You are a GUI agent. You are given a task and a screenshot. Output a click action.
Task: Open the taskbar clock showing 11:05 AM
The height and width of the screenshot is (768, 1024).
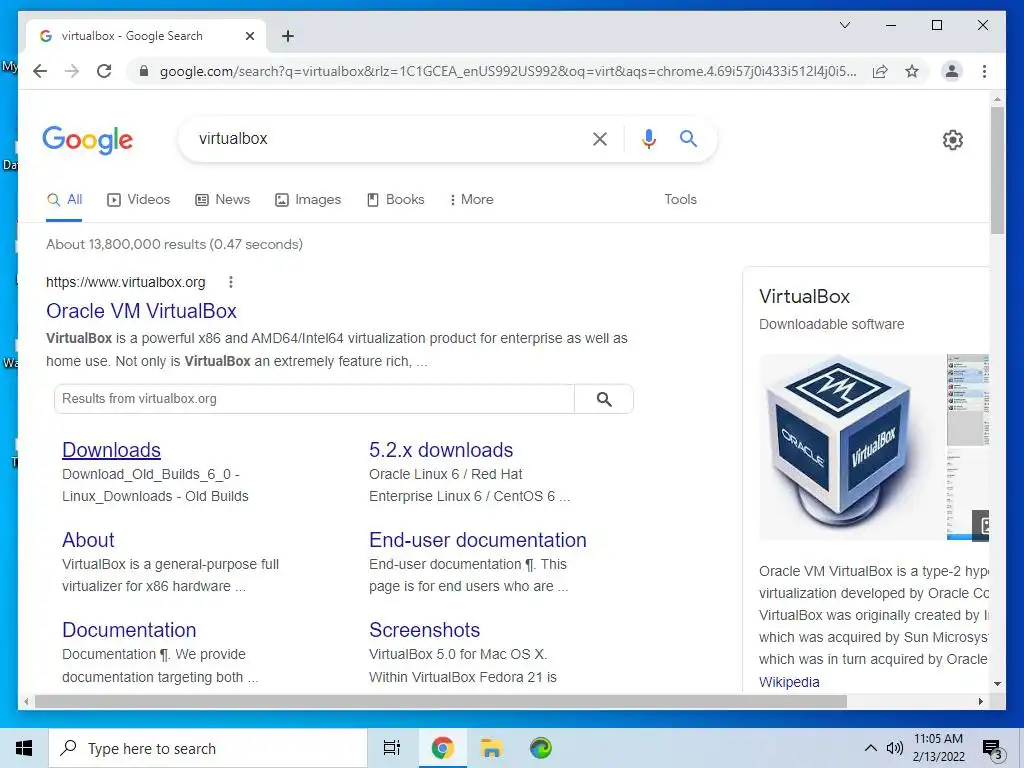coord(938,748)
